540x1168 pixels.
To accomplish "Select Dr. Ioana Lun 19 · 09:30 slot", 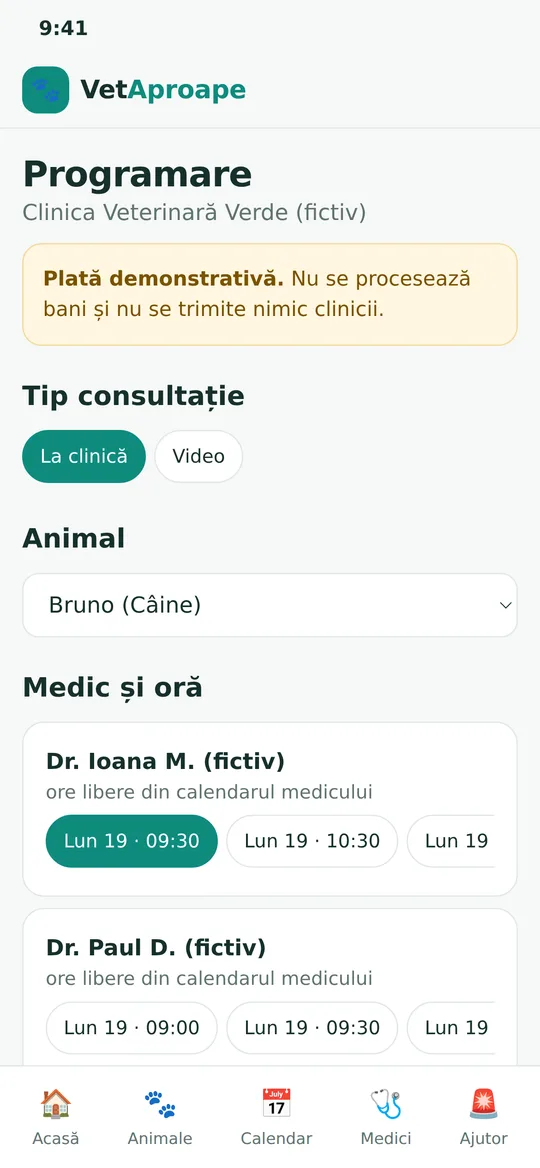I will click(132, 841).
